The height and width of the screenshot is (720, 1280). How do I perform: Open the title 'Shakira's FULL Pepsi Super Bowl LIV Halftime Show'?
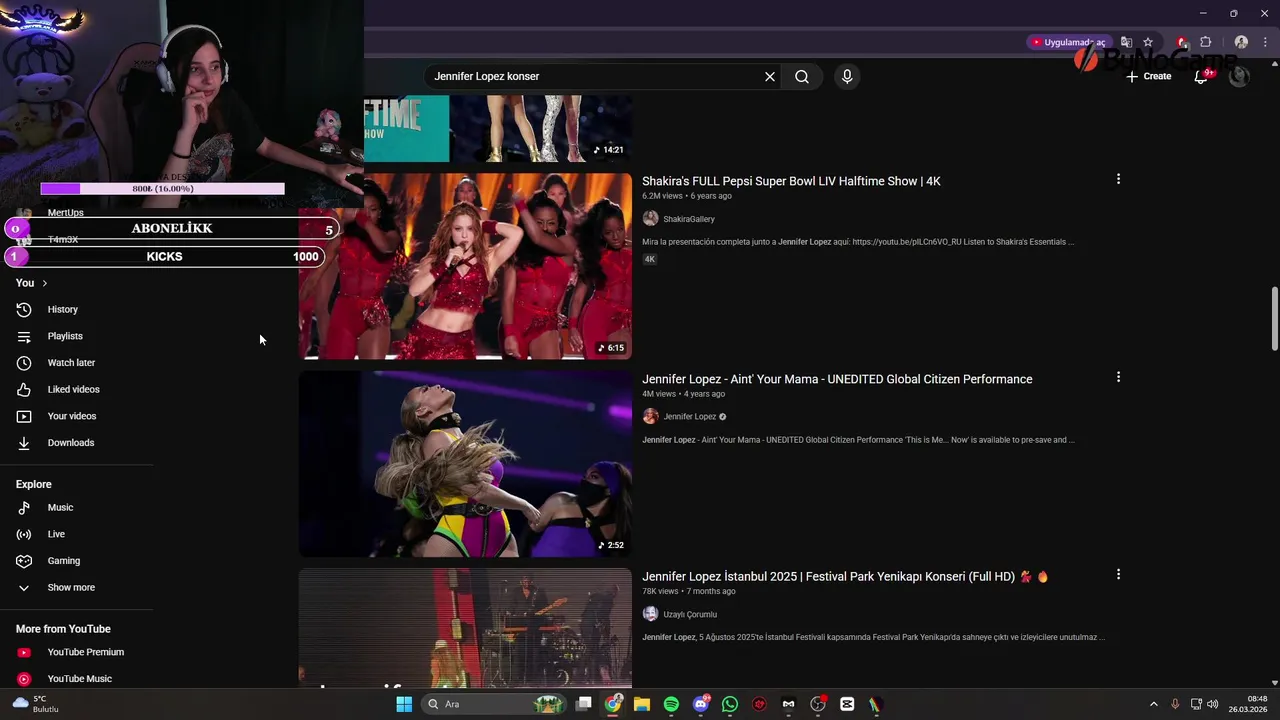(791, 181)
